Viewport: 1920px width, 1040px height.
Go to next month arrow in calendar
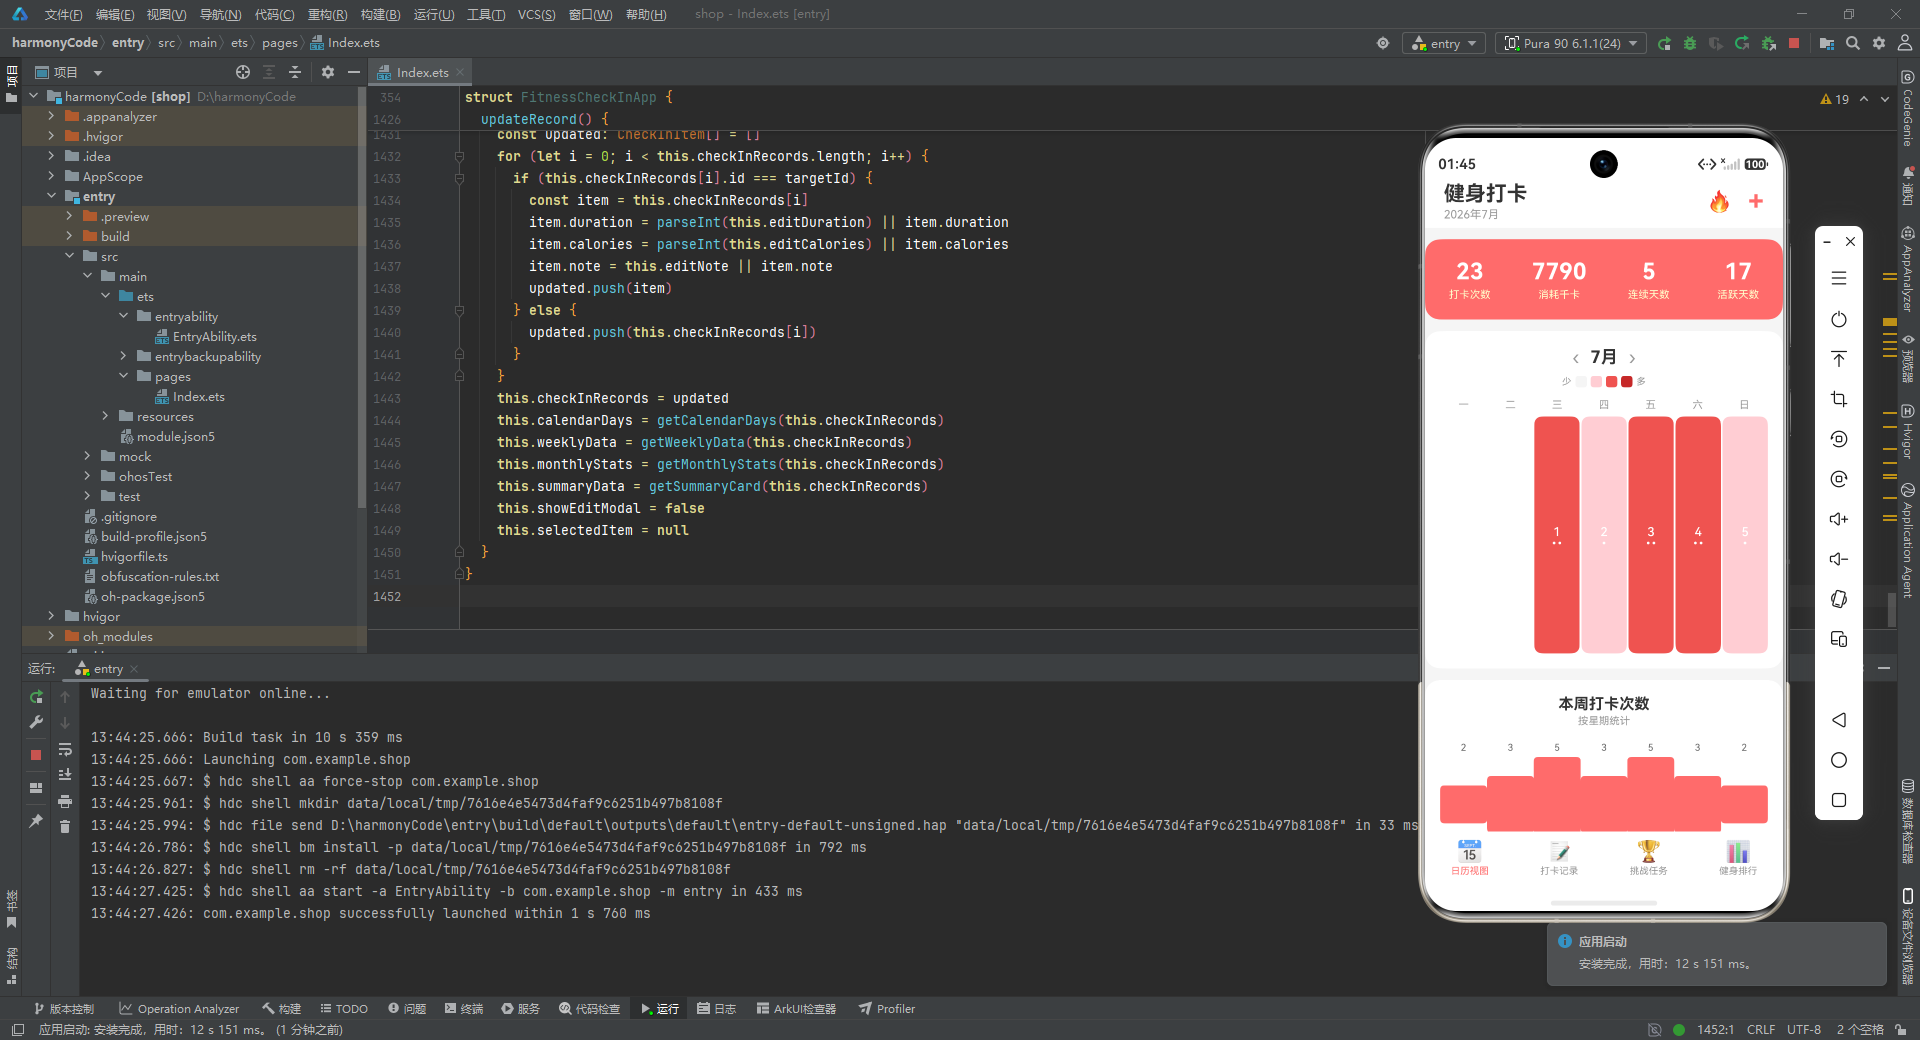[1632, 358]
